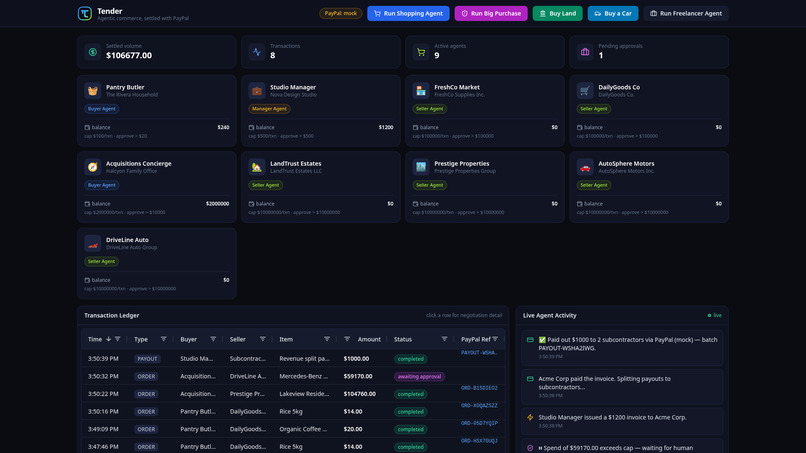Open the Studio Manager briefcase avatar
Viewport: 806px width, 453px height.
point(257,90)
